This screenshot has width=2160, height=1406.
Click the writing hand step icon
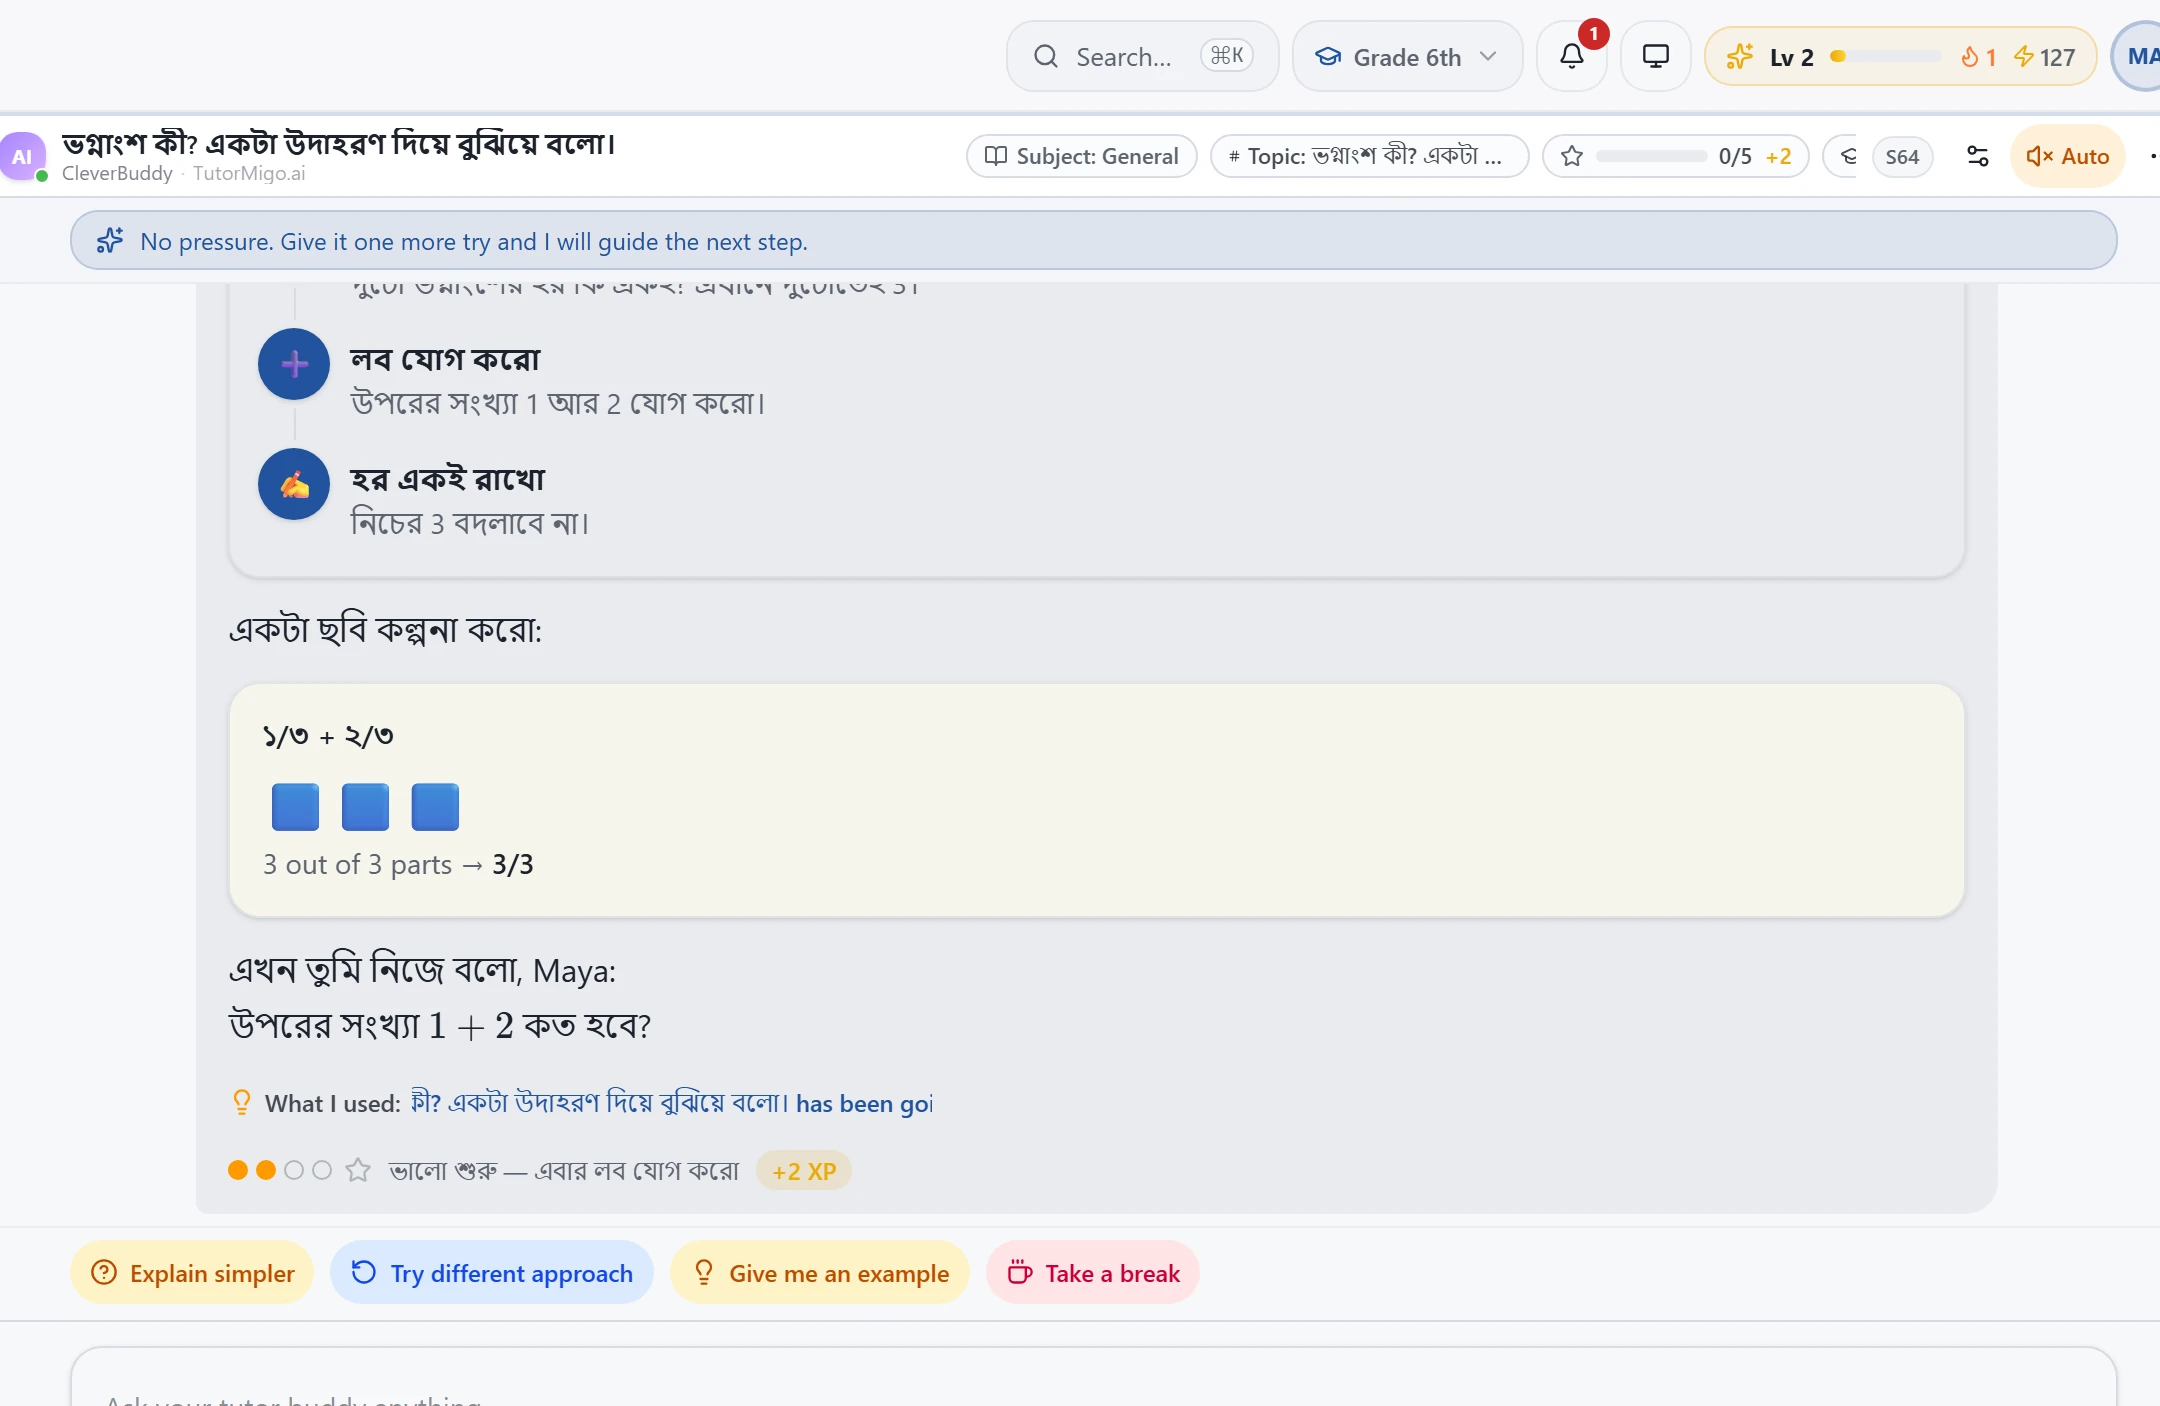pyautogui.click(x=294, y=484)
